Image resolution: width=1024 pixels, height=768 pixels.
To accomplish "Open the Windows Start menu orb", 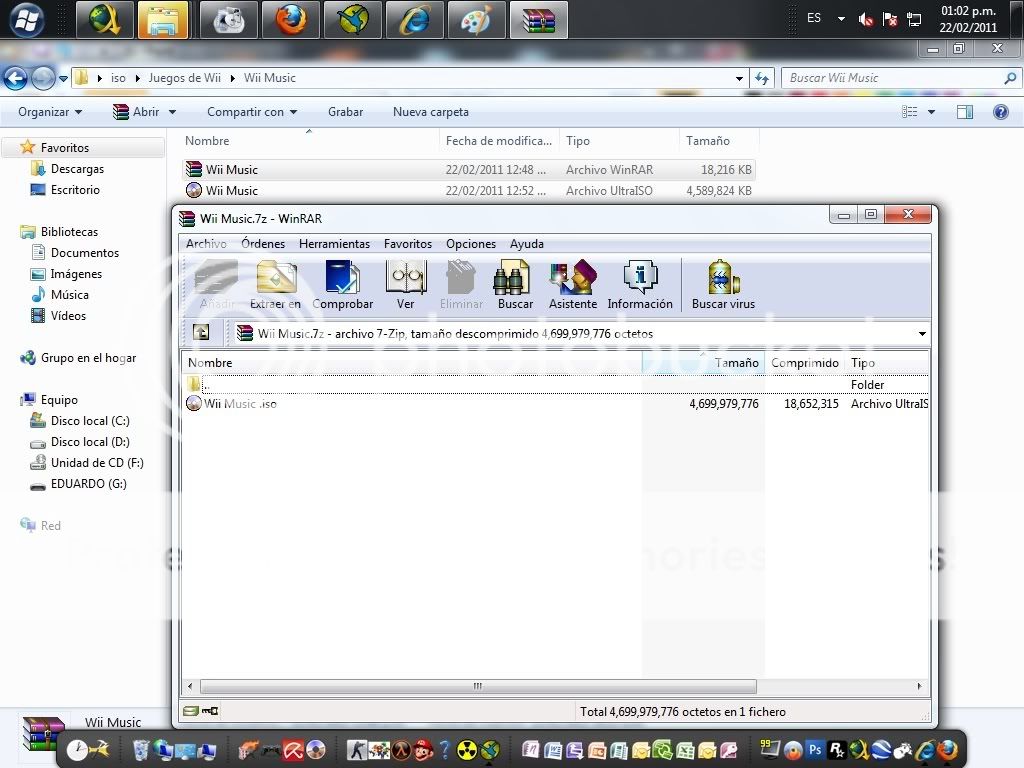I will pyautogui.click(x=26, y=20).
